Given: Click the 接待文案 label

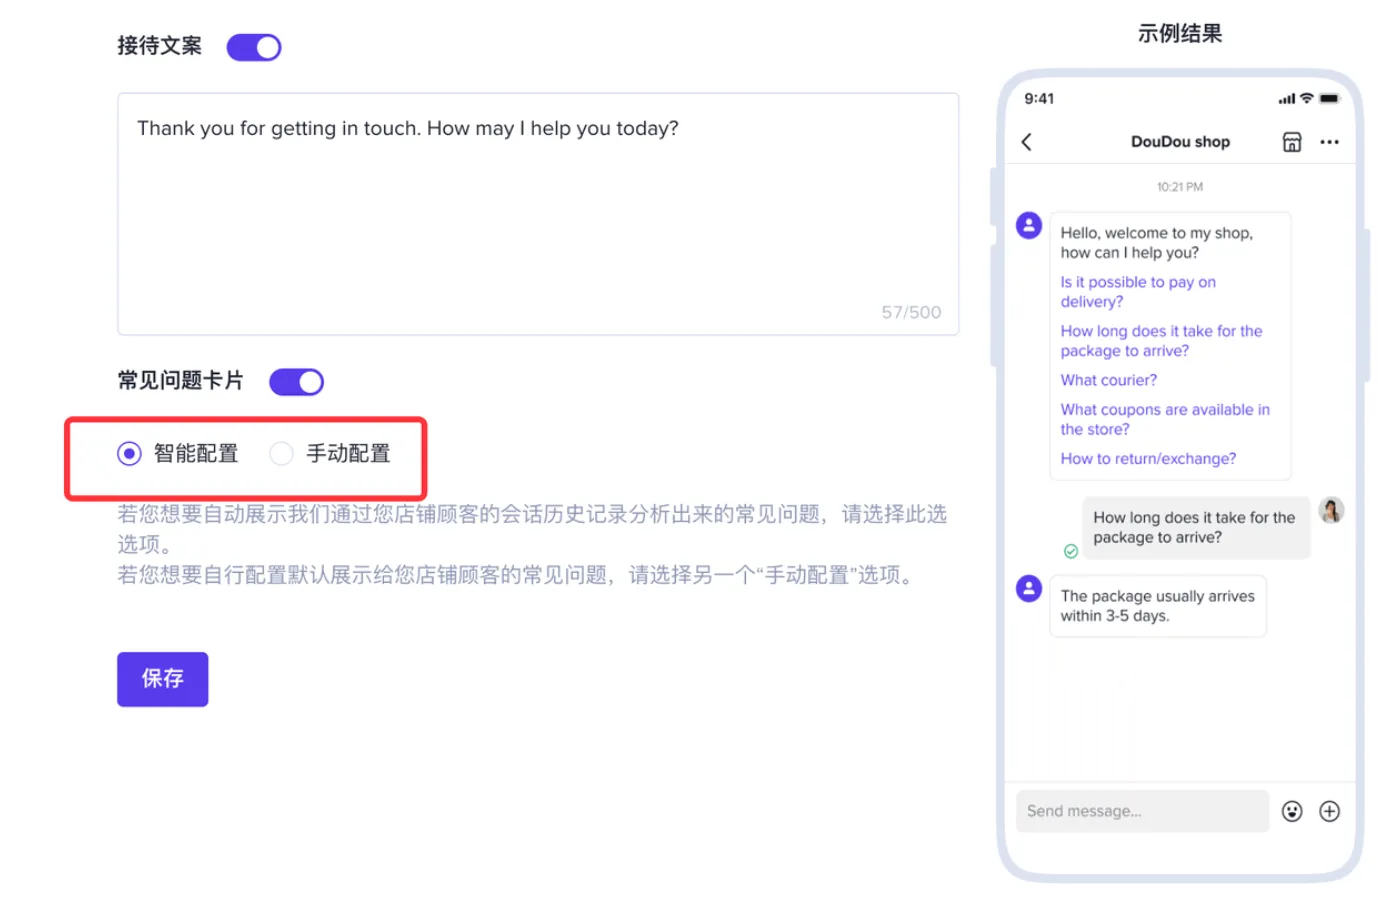Looking at the screenshot, I should click(x=160, y=46).
